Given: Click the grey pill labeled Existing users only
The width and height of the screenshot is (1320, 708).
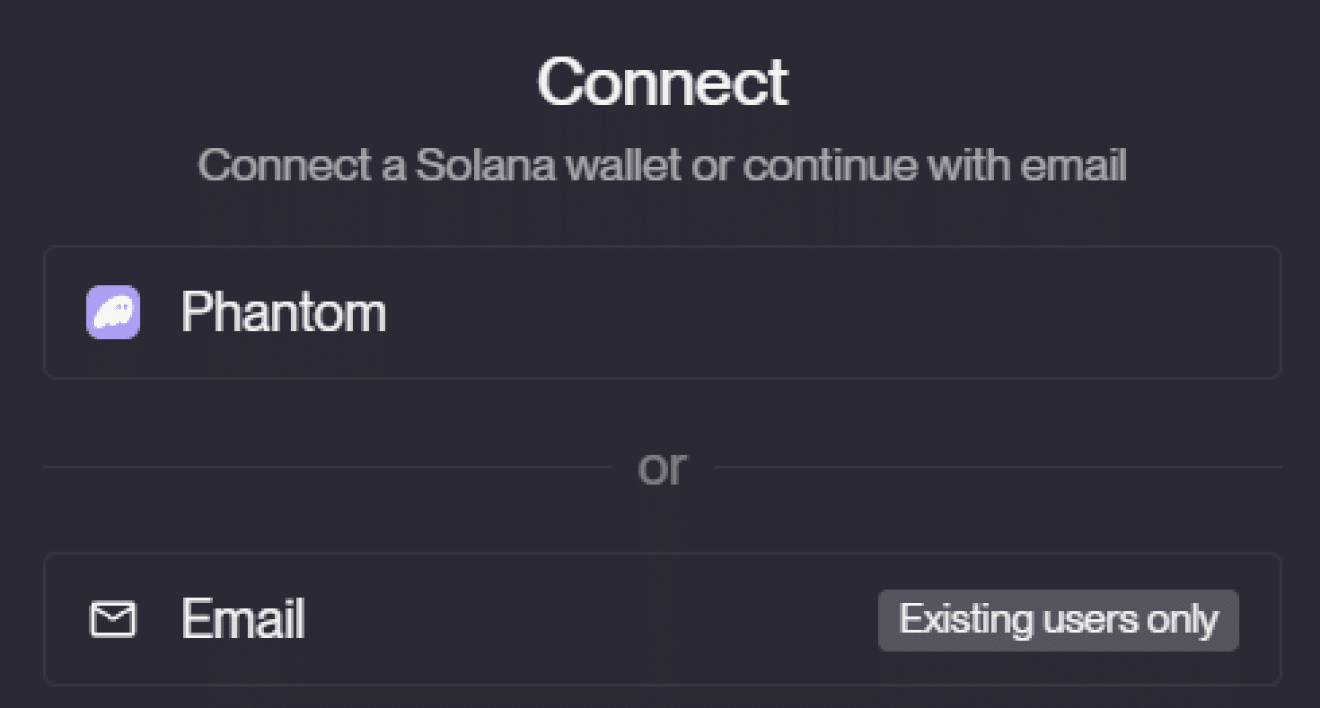Looking at the screenshot, I should [x=1058, y=619].
